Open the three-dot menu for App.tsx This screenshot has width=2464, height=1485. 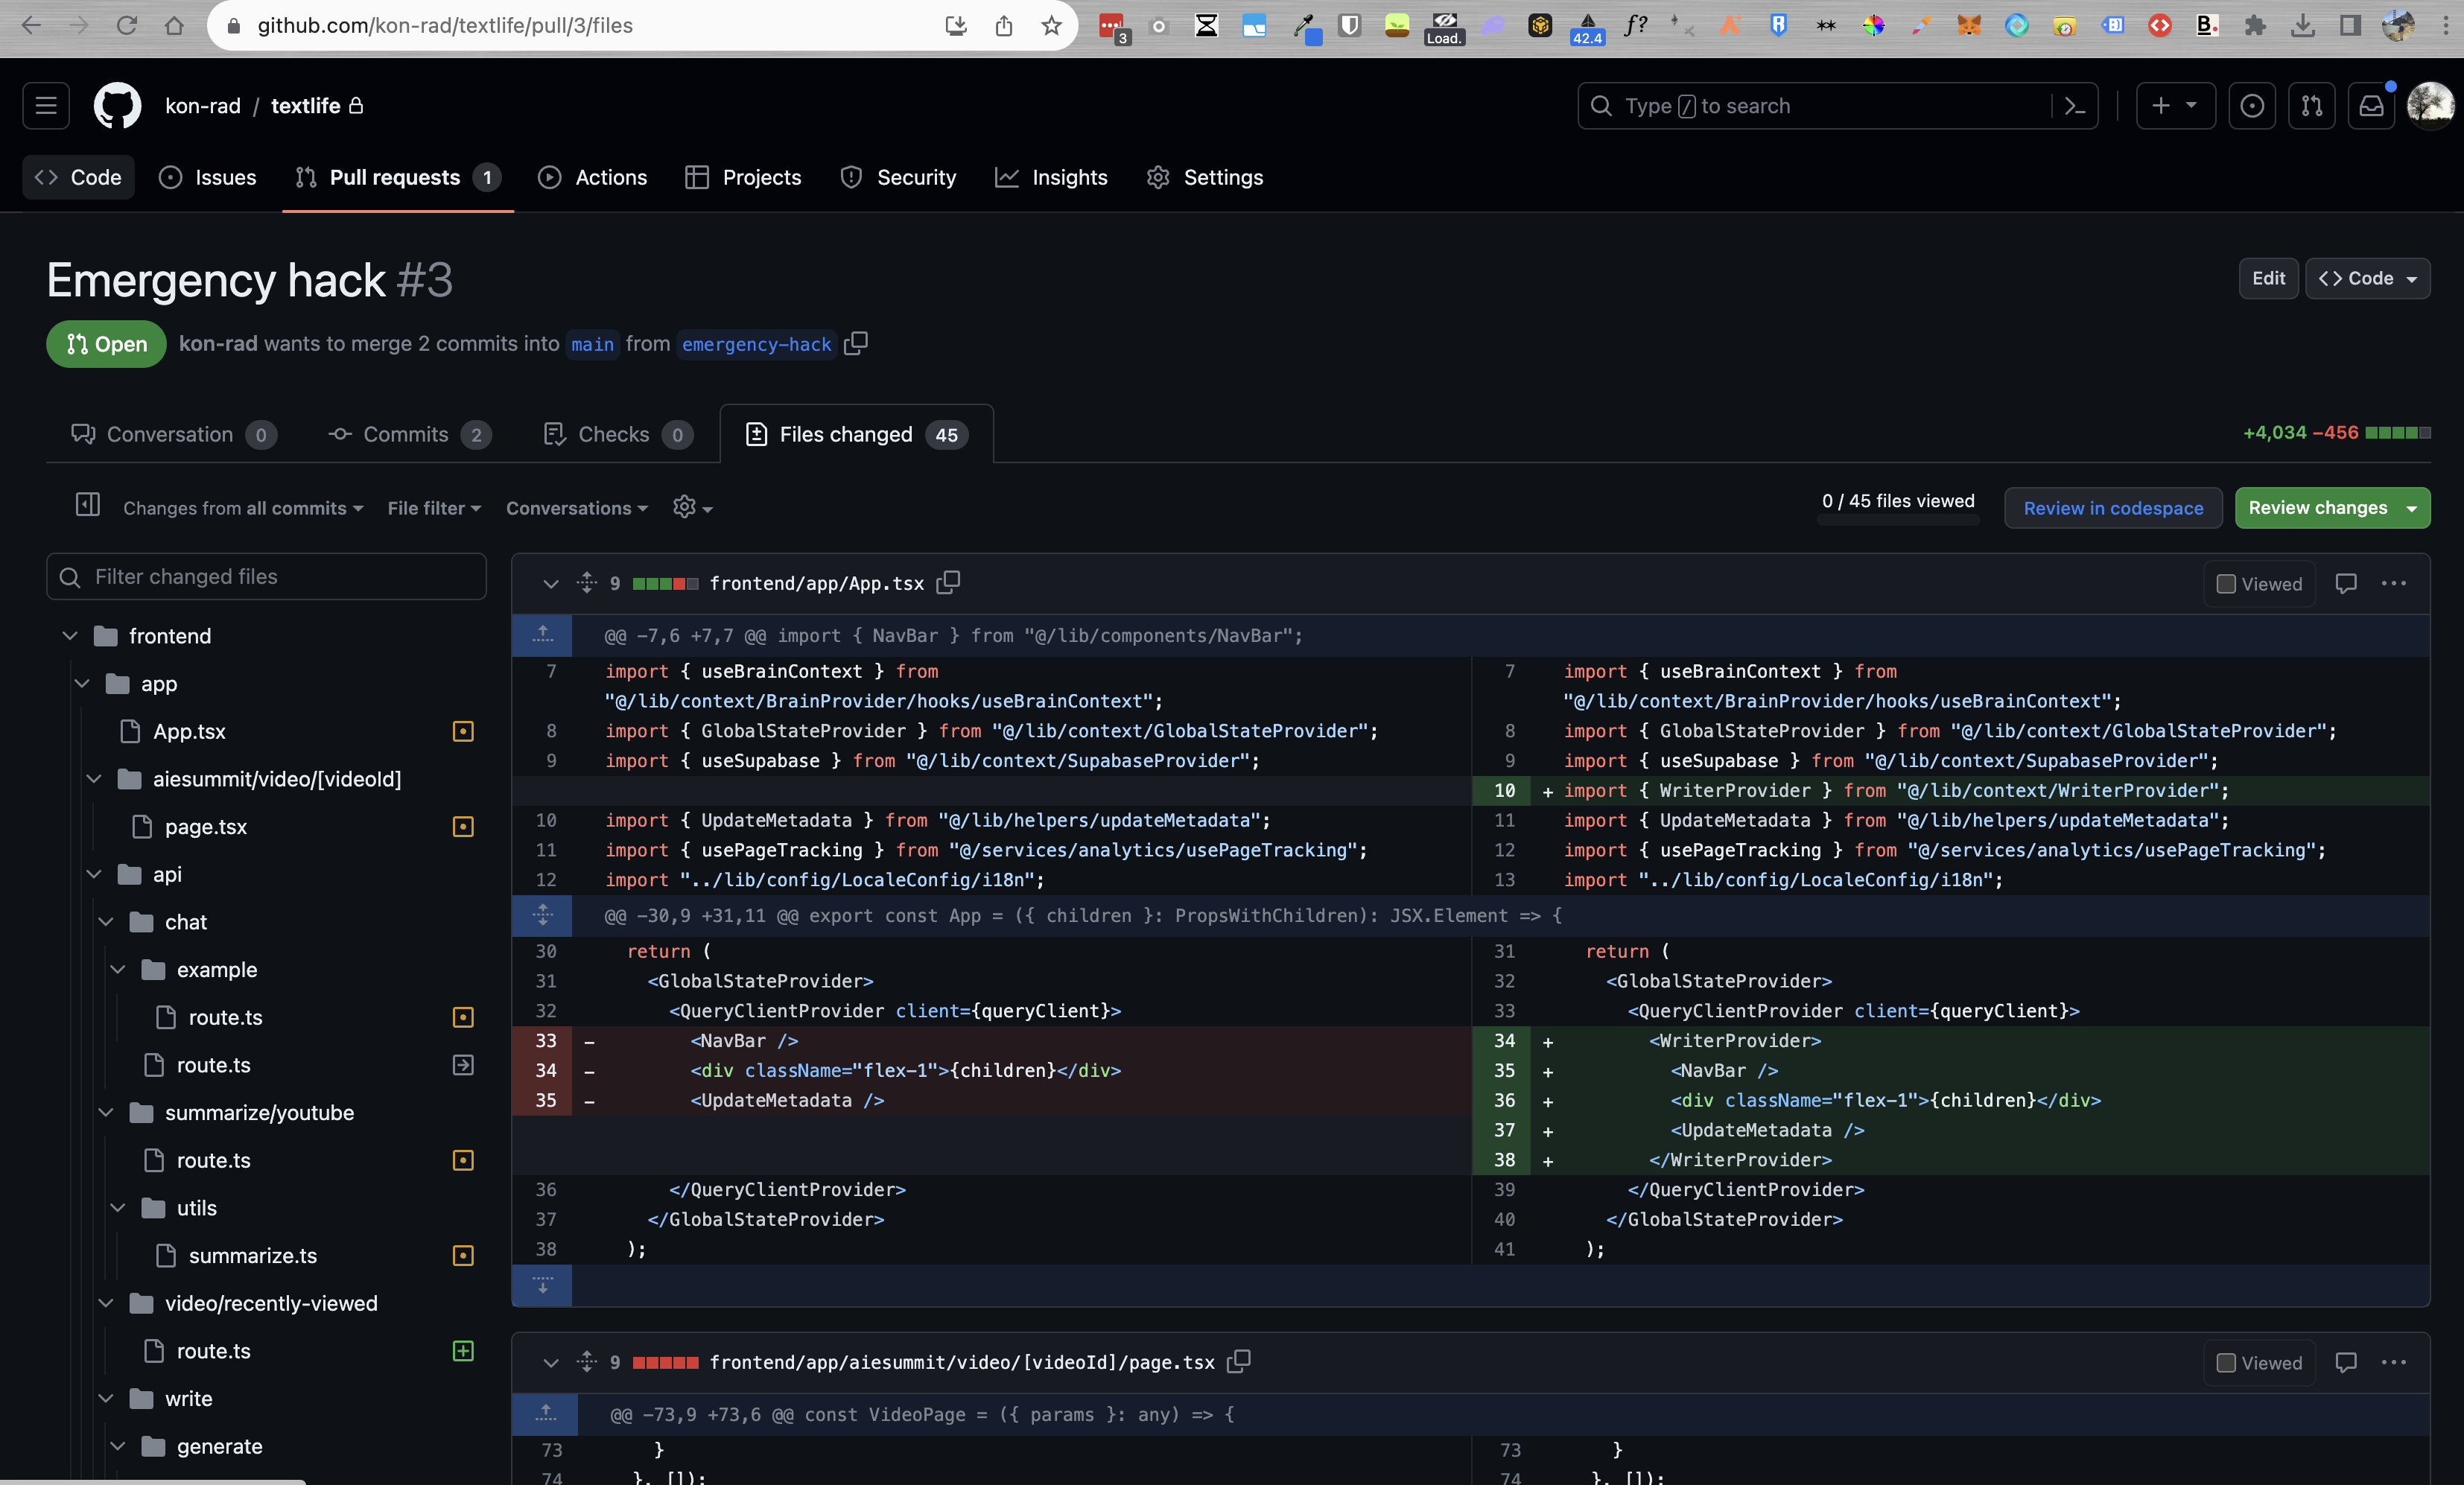pyautogui.click(x=2394, y=583)
